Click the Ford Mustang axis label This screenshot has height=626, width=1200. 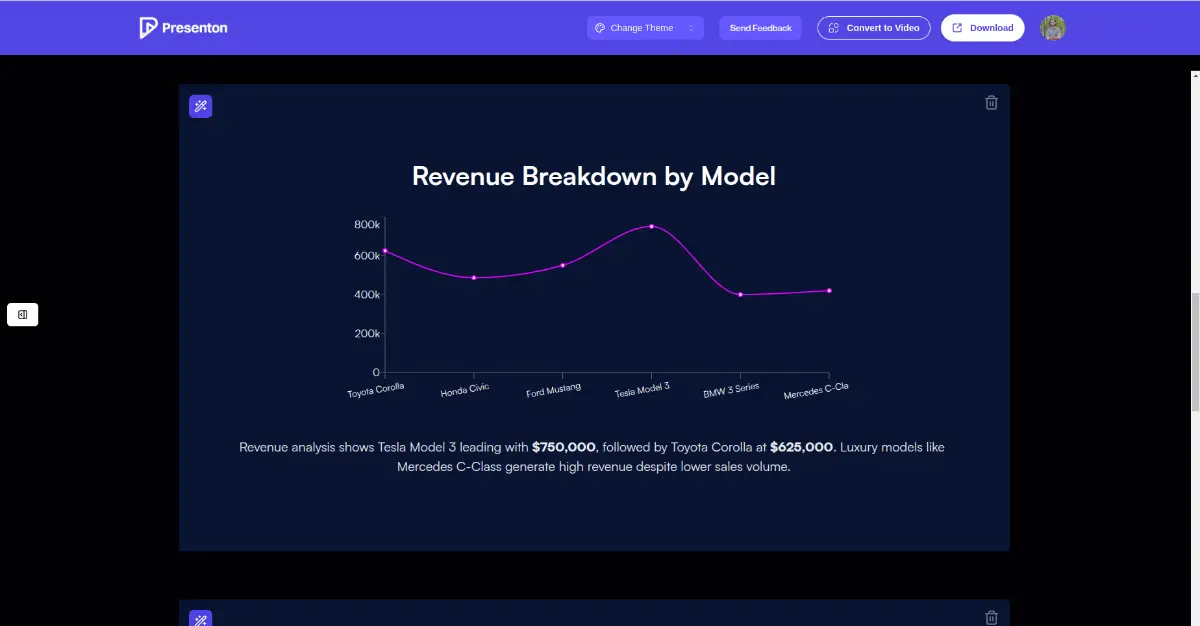click(553, 390)
